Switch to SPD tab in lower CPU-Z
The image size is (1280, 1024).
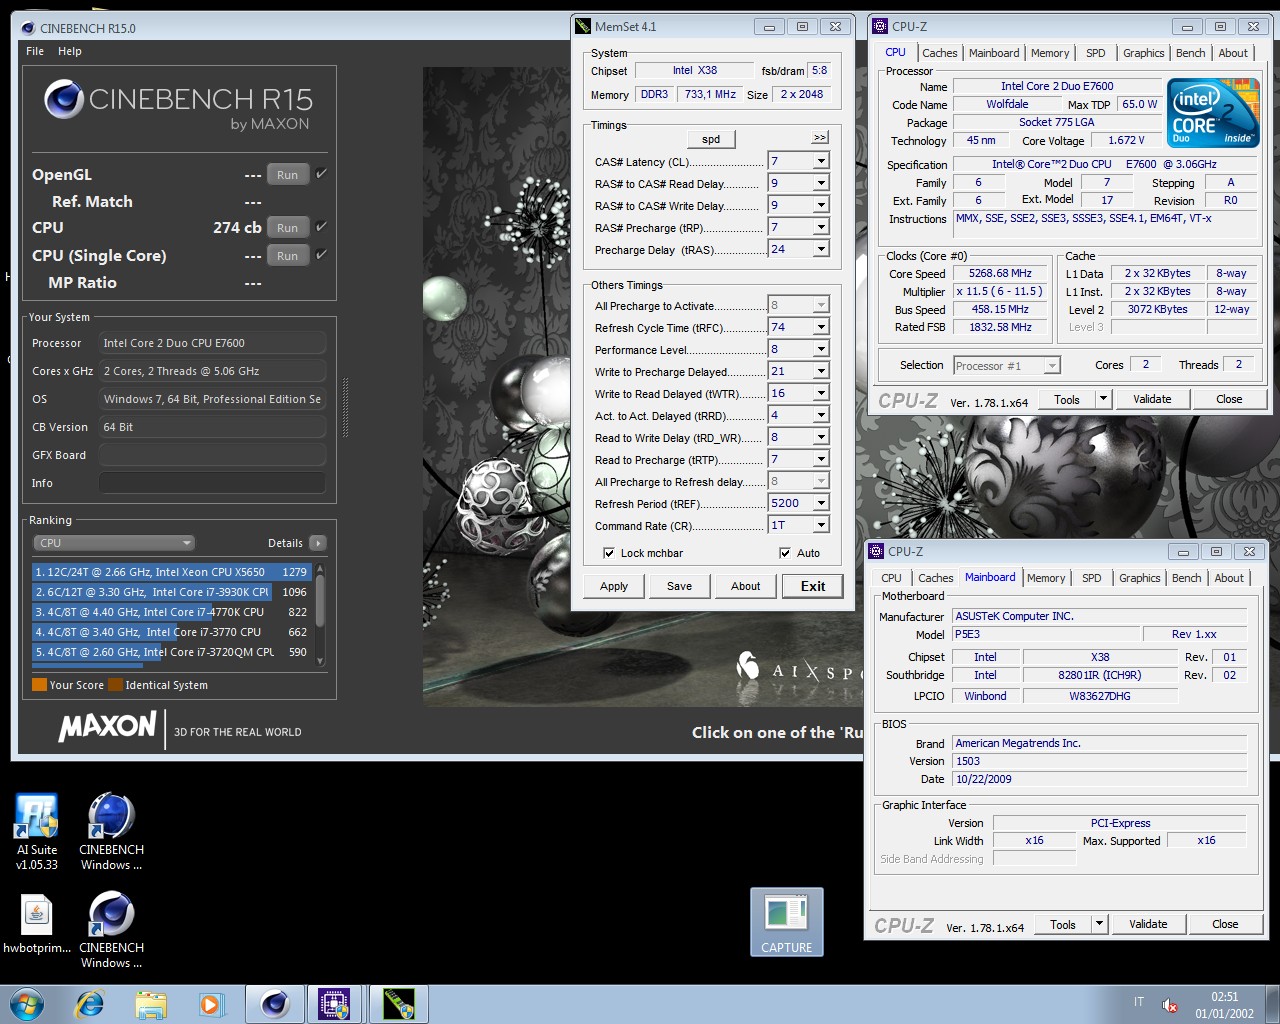point(1092,578)
